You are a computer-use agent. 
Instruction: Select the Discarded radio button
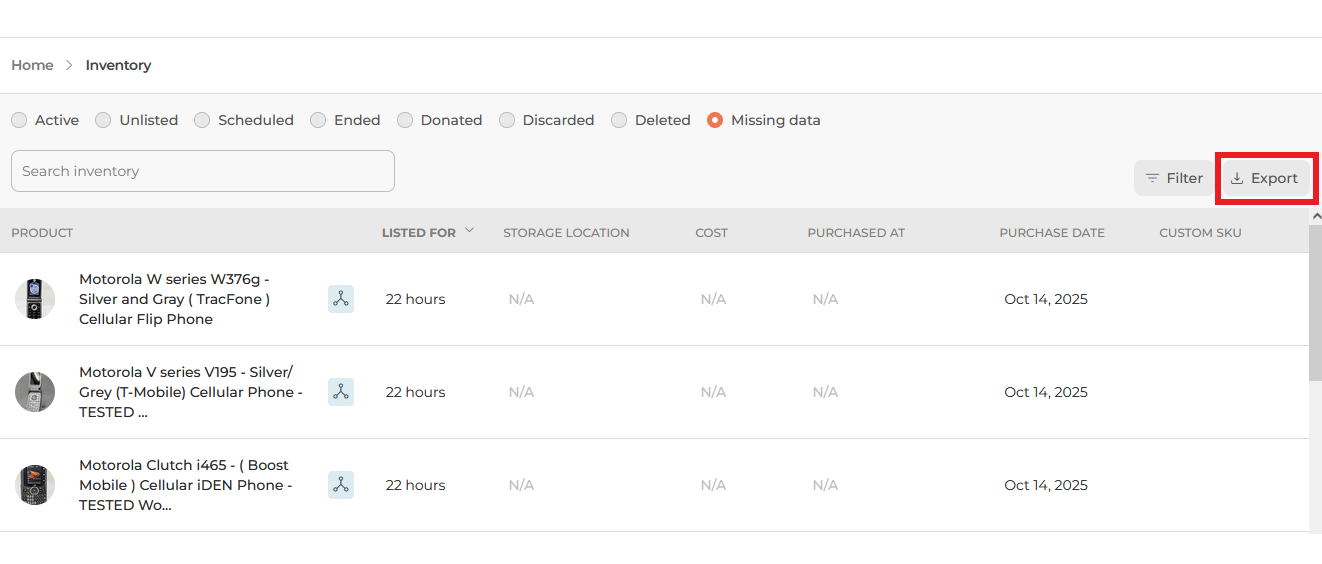[x=507, y=120]
